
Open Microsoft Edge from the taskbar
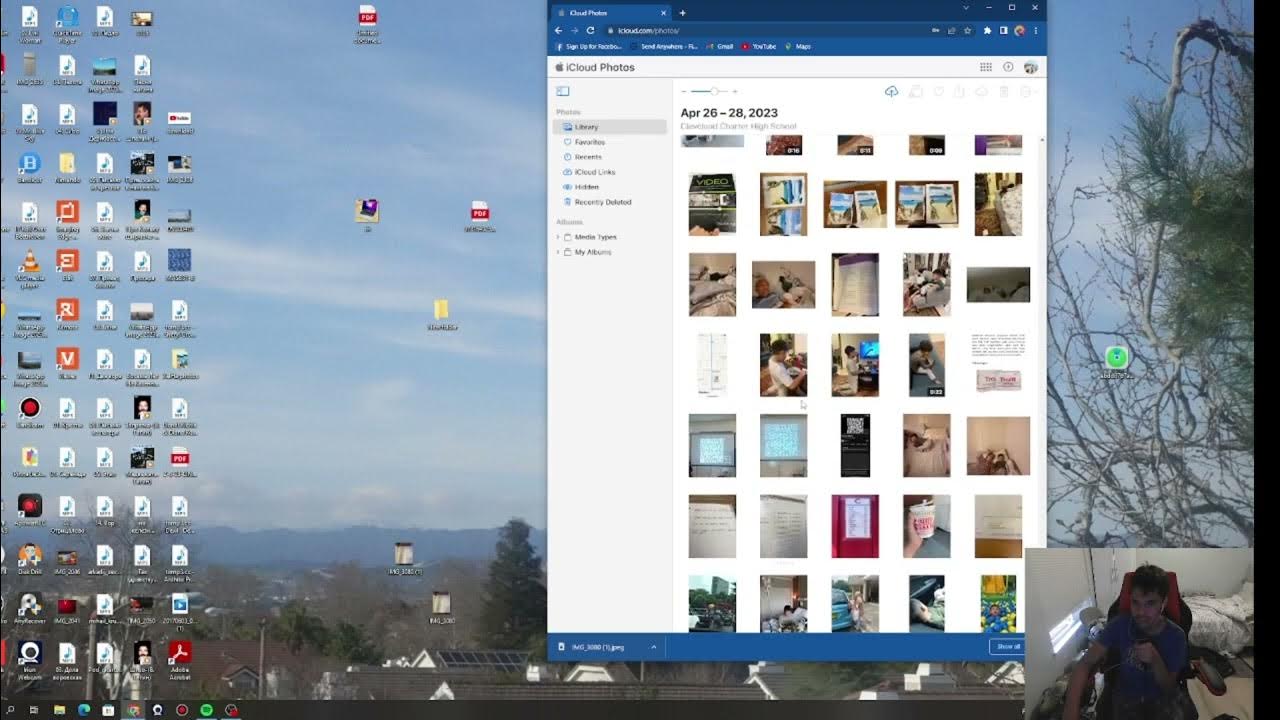pyautogui.click(x=84, y=710)
